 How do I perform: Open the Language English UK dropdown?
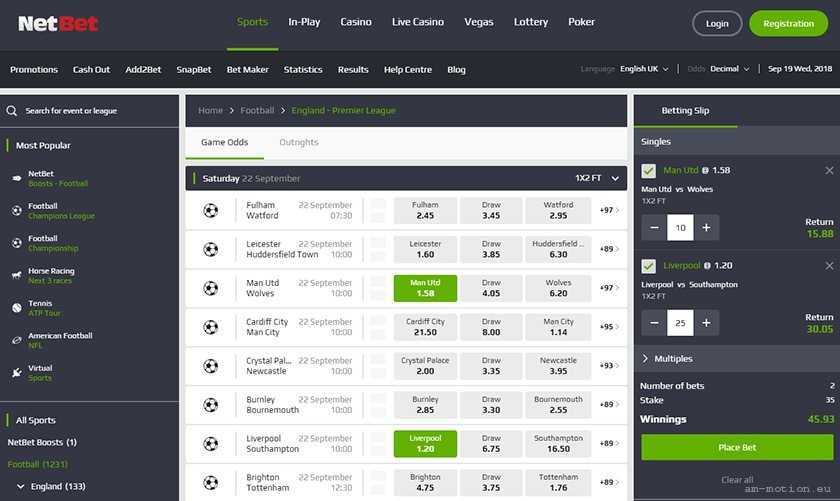(644, 69)
